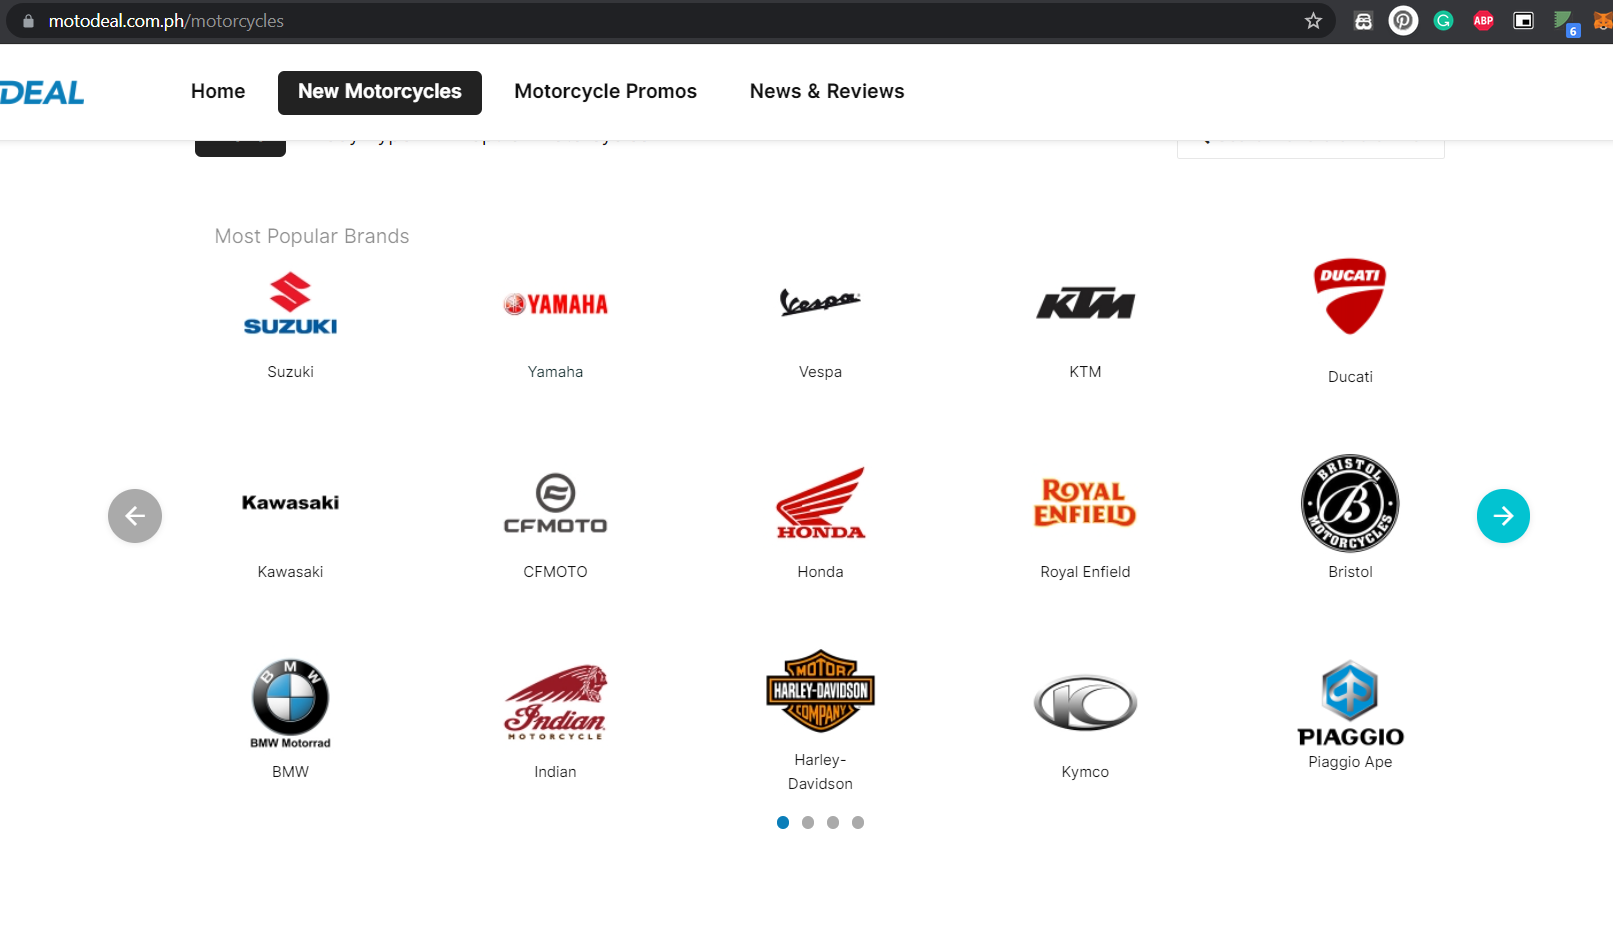
Task: Select the New Motorcycles tab
Action: click(x=380, y=92)
